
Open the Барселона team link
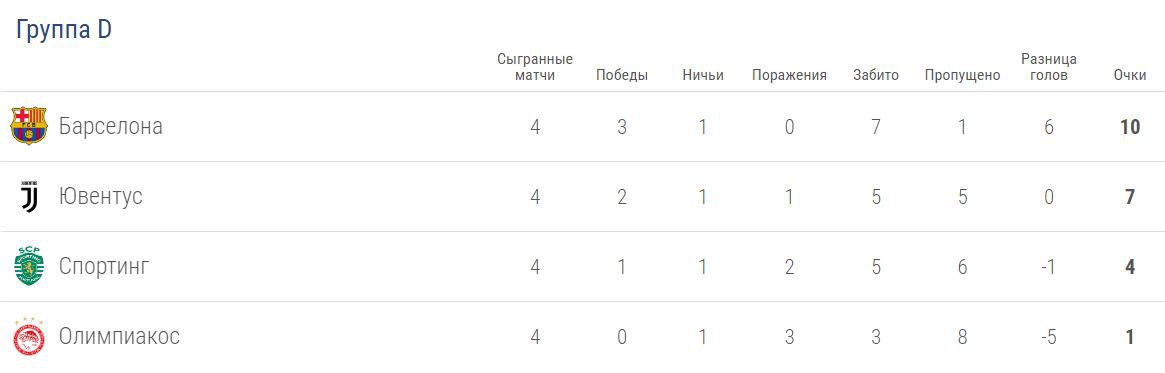tap(111, 127)
